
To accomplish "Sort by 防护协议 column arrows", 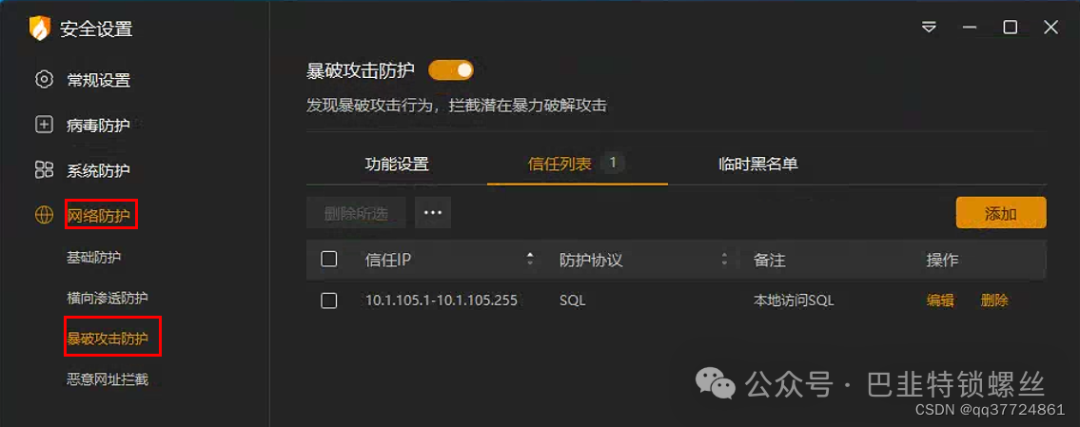I will point(724,259).
